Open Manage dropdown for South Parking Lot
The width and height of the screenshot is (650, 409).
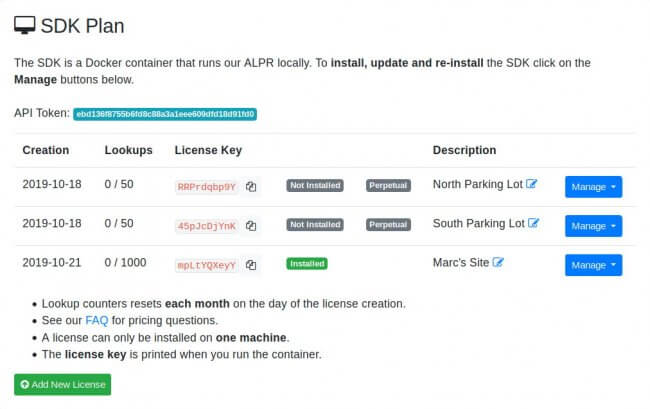pos(593,226)
